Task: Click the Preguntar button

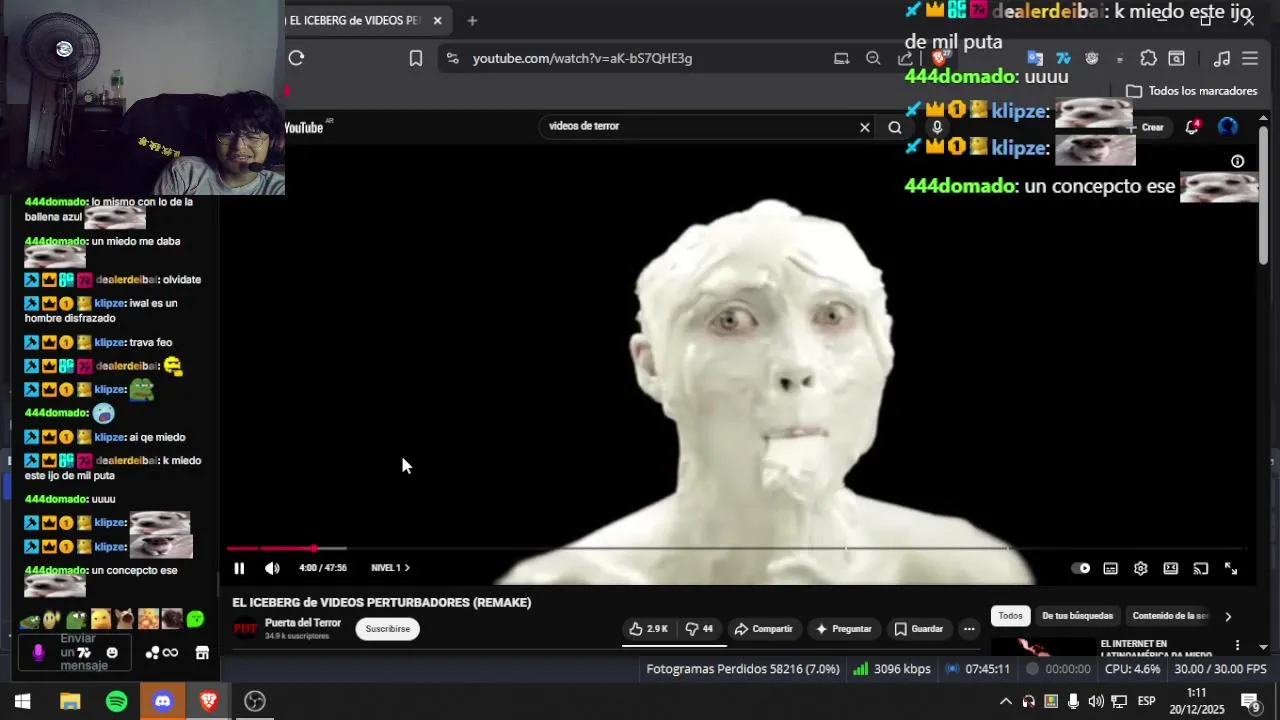Action: click(x=843, y=629)
